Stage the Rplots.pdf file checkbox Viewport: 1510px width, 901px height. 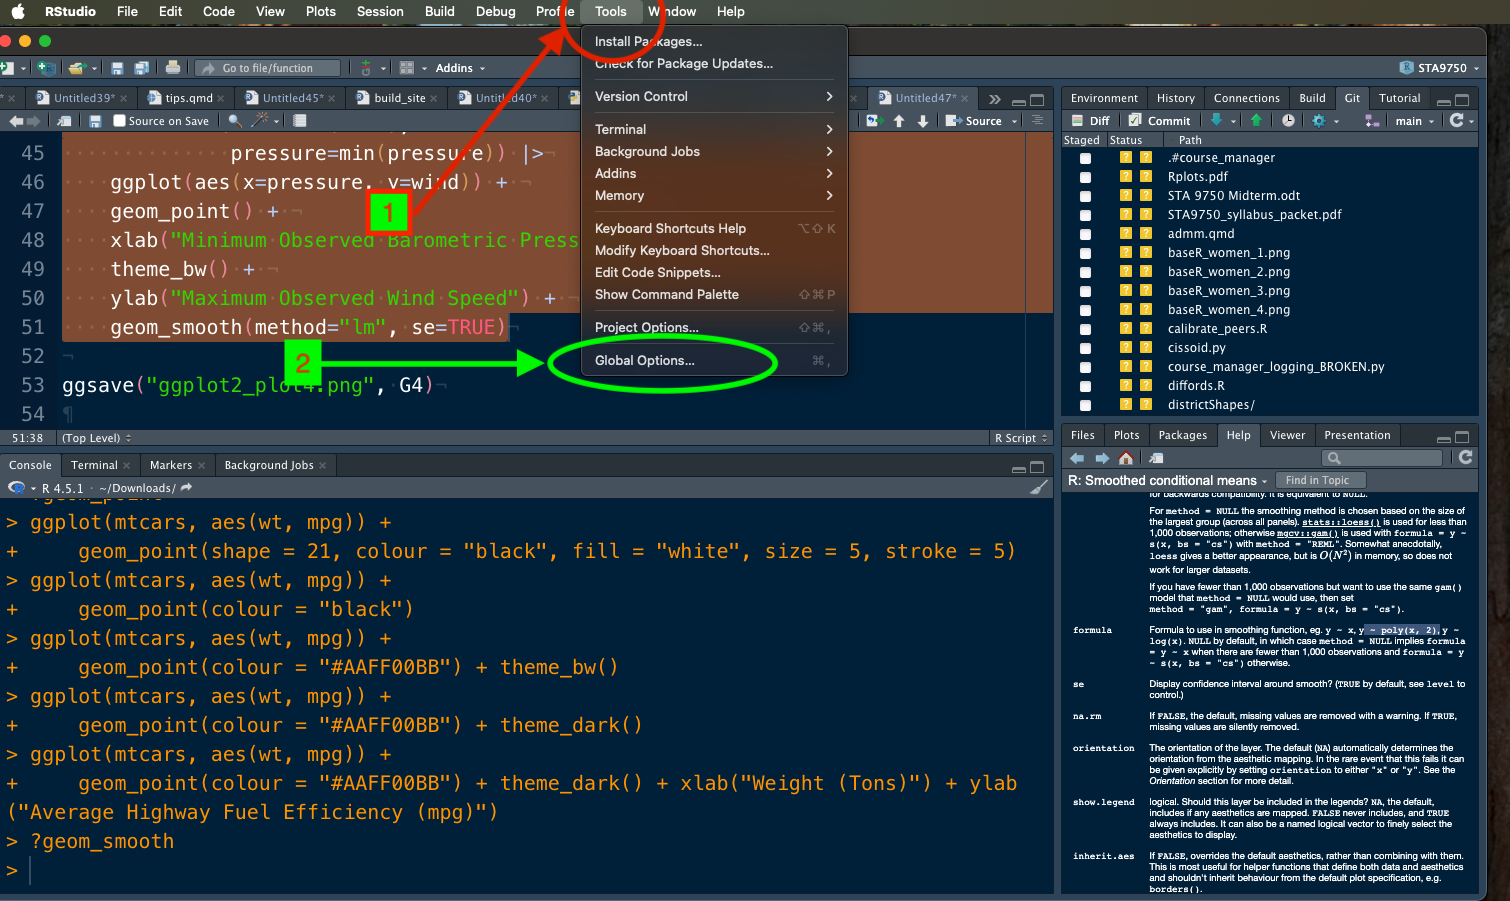coord(1085,177)
